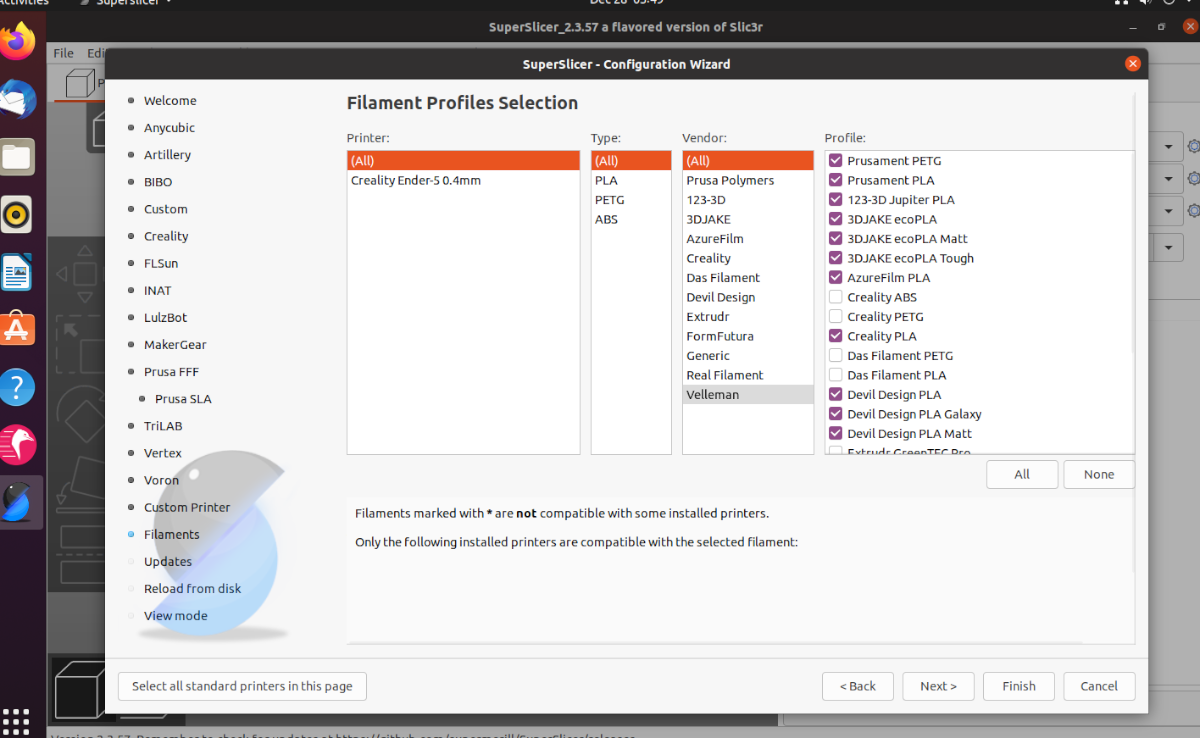Toggle Prusament PETG checkbox

(836, 160)
